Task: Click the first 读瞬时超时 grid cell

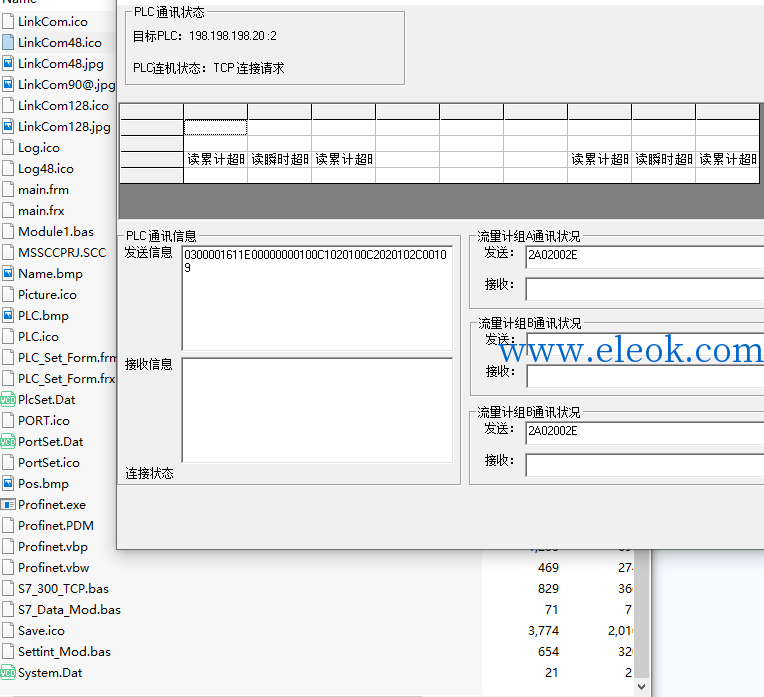Action: [279, 159]
